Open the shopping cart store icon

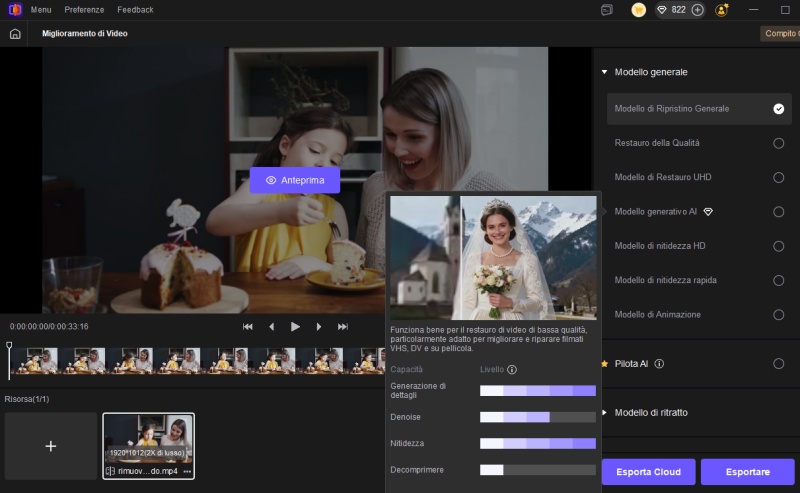coord(639,10)
